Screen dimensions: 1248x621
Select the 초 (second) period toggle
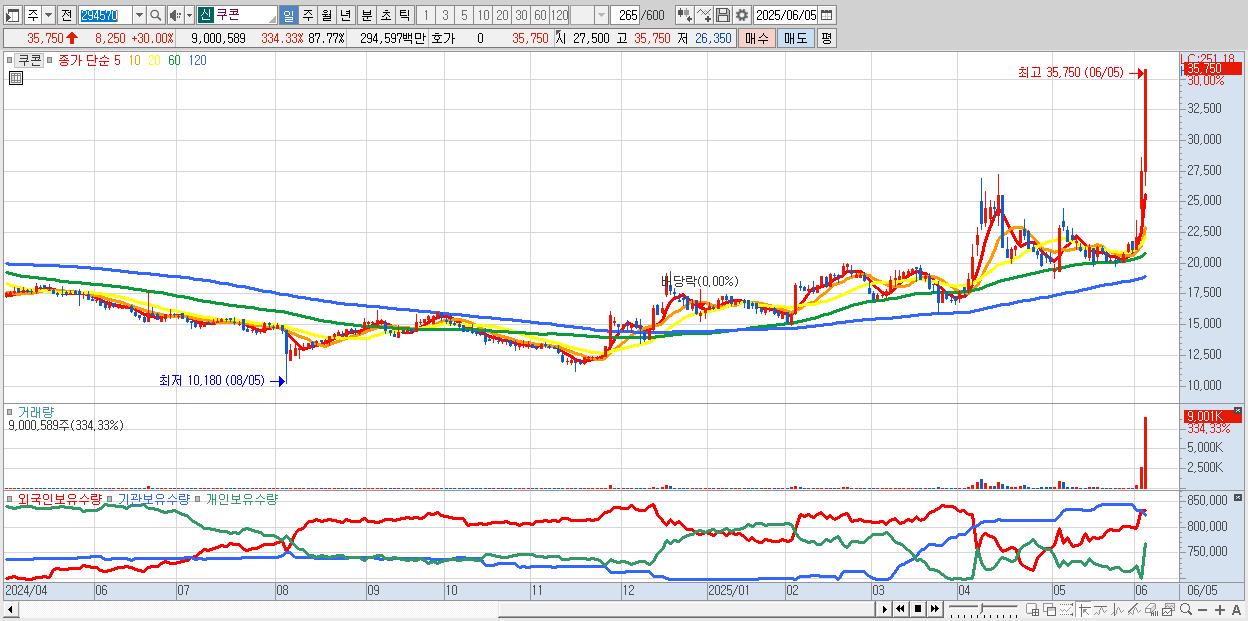[x=385, y=15]
